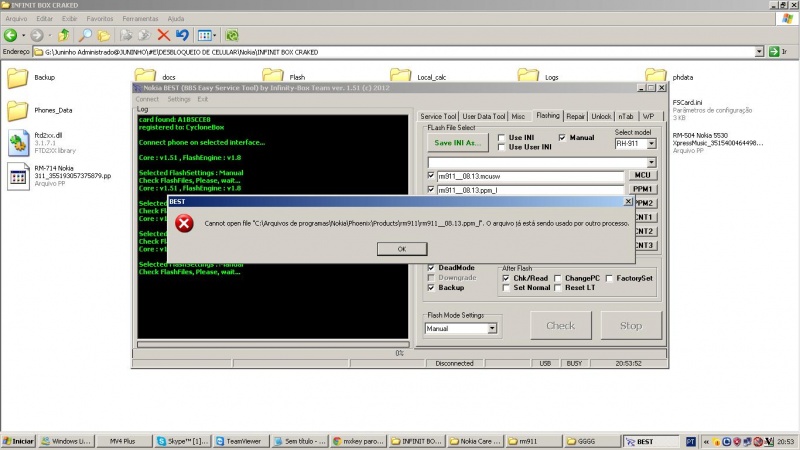Image resolution: width=800 pixels, height=450 pixels.
Task: Select the Local_calc folder icon
Action: click(401, 75)
